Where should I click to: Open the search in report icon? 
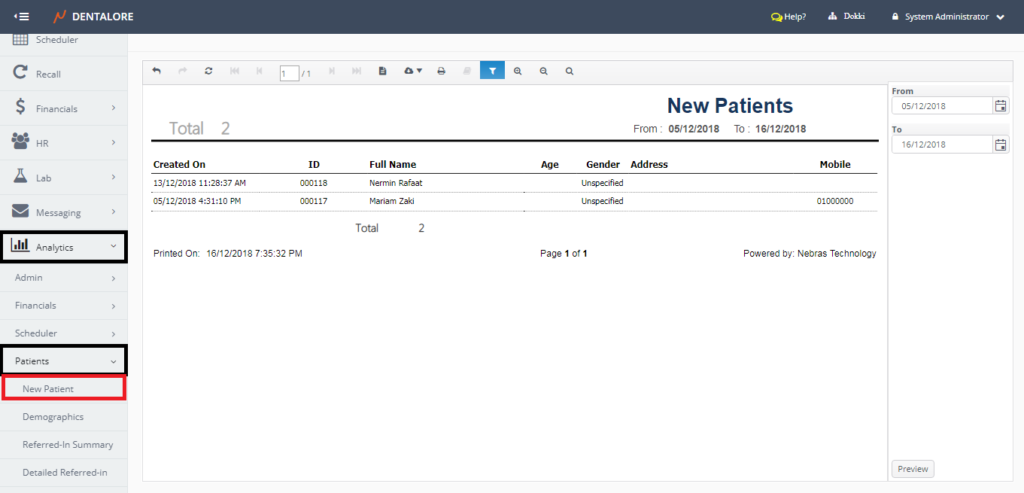pyautogui.click(x=570, y=71)
